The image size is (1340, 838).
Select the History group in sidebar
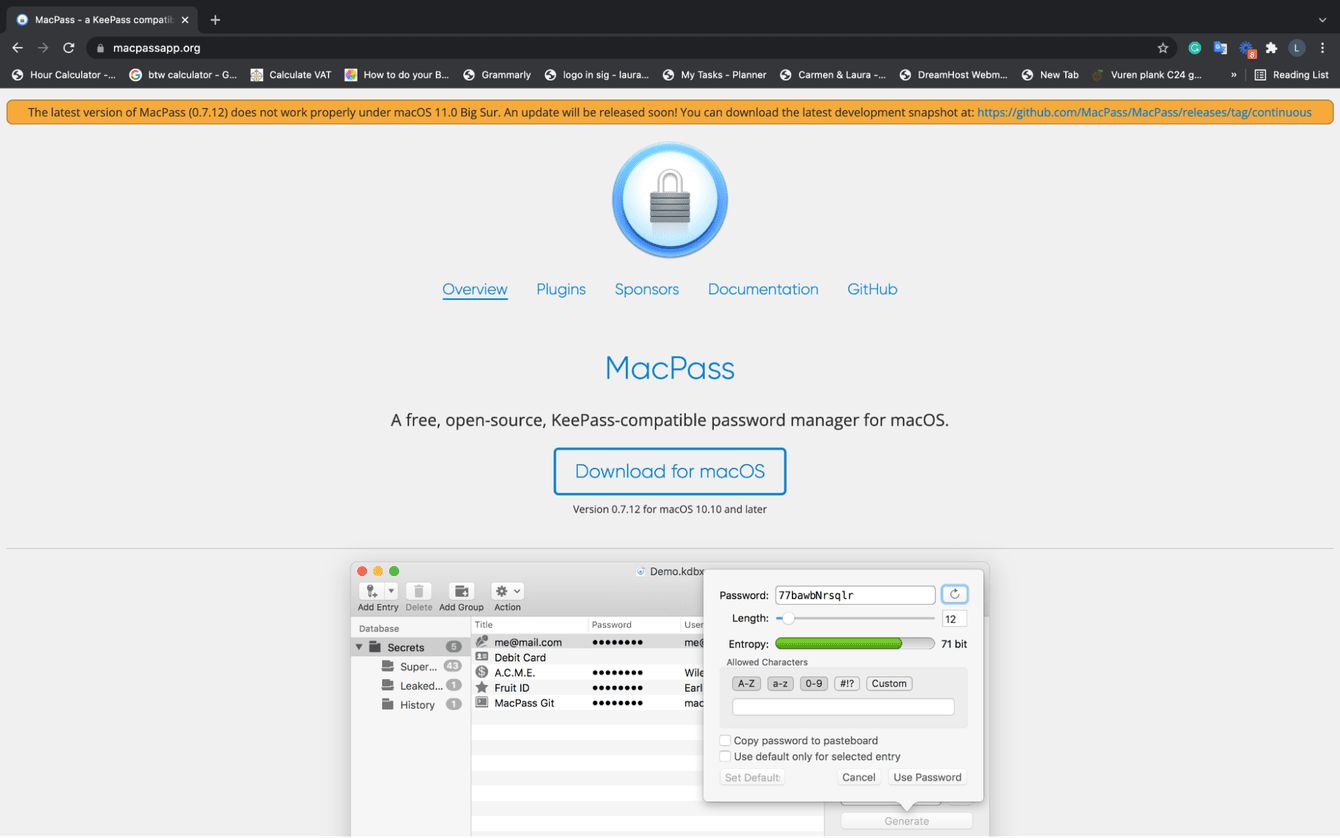click(x=411, y=704)
